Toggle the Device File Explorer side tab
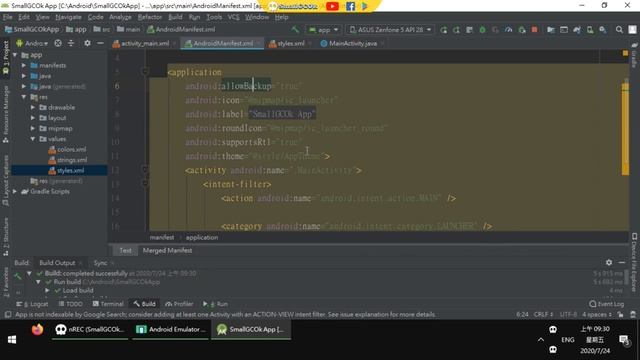Image resolution: width=640 pixels, height=360 pixels. coord(634,262)
